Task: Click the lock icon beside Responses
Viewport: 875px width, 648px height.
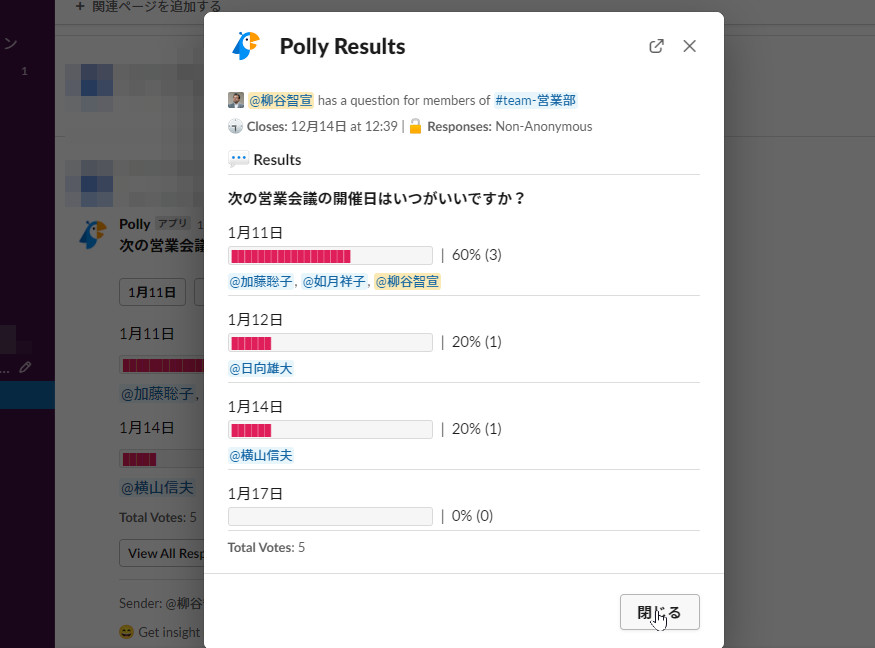Action: point(415,127)
